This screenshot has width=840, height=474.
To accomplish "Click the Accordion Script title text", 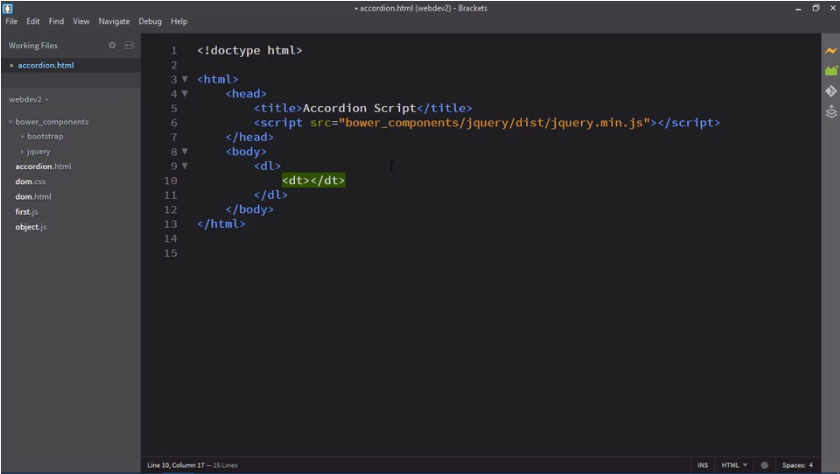I will click(x=359, y=108).
